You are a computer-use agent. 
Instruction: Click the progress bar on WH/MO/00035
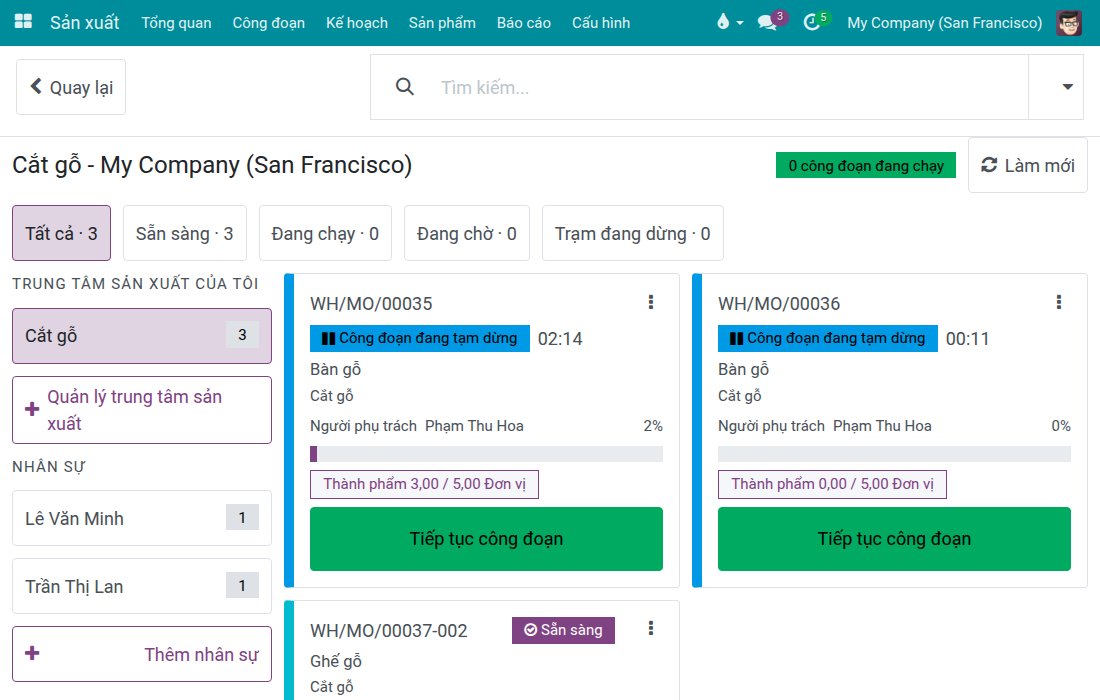pos(486,454)
